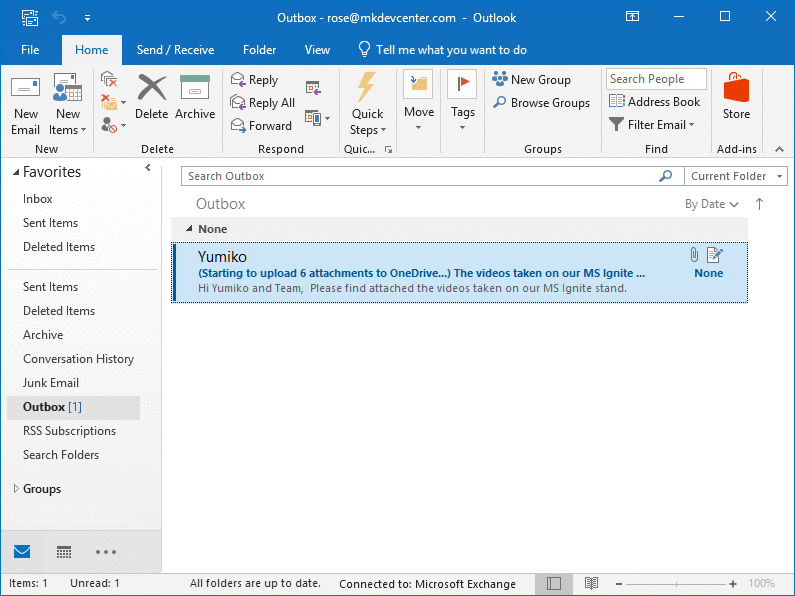795x596 pixels.
Task: Select the Yumiko message
Action: pos(459,273)
